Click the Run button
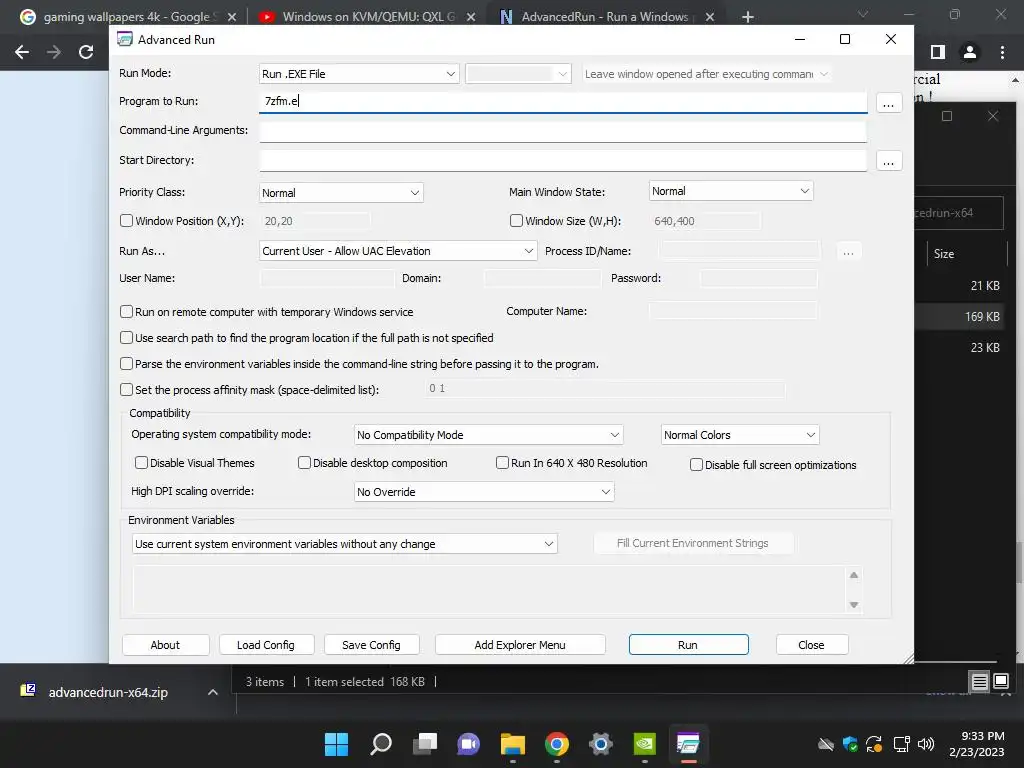This screenshot has width=1024, height=768. pyautogui.click(x=688, y=645)
